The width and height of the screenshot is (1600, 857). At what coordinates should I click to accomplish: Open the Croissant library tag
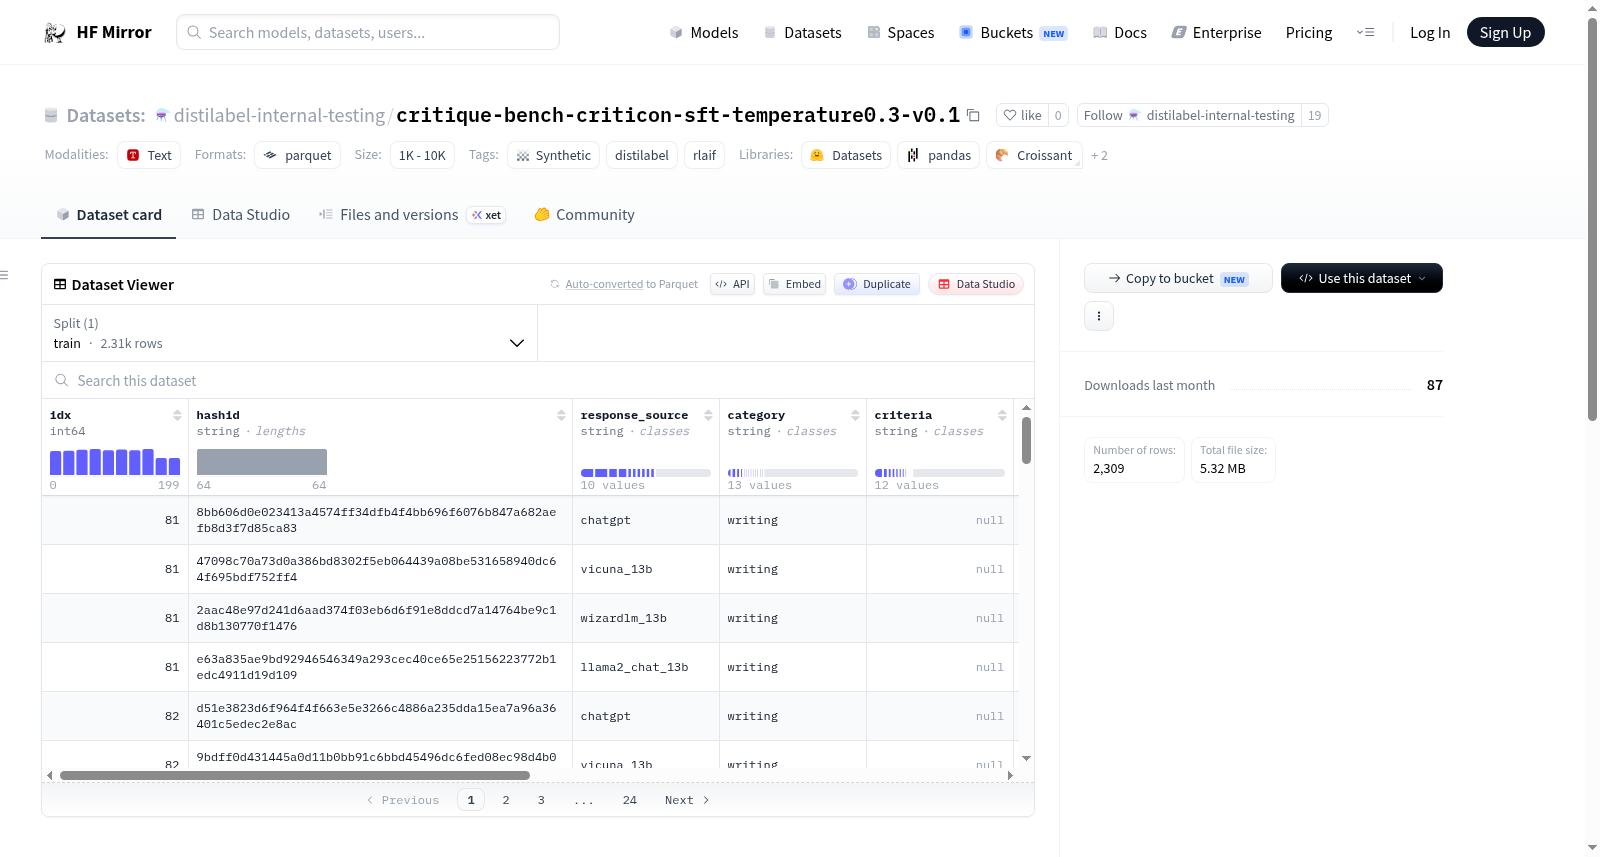[x=1034, y=155]
